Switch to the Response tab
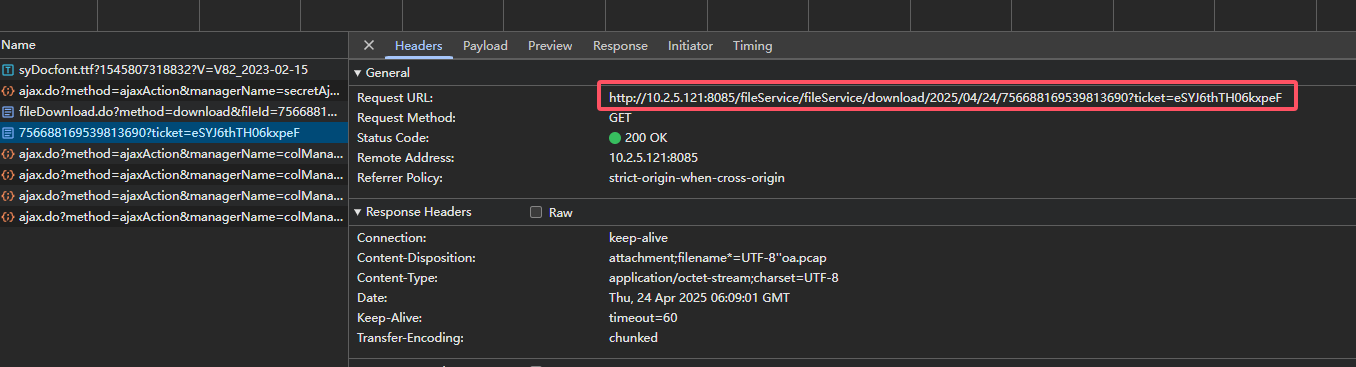1356x367 pixels. point(620,46)
